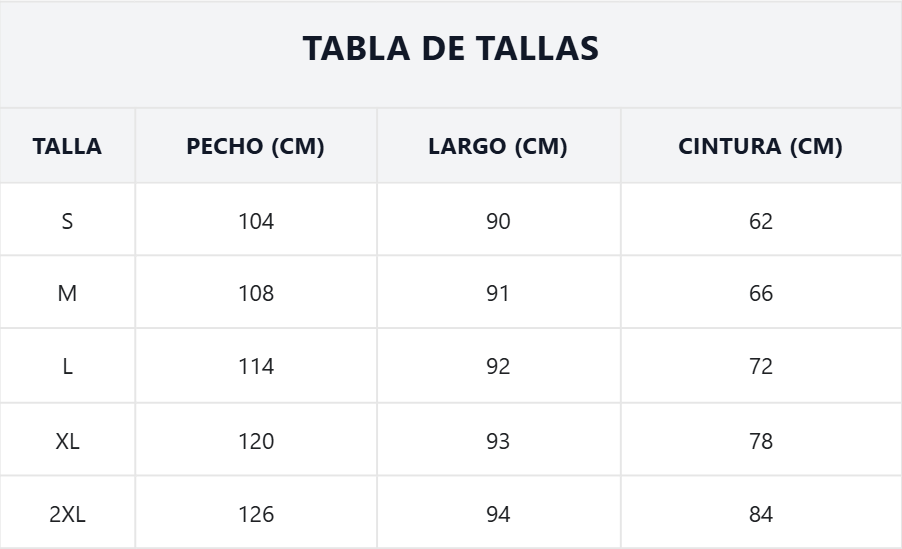Click the size M row label
Image resolution: width=902 pixels, height=549 pixels.
point(67,294)
